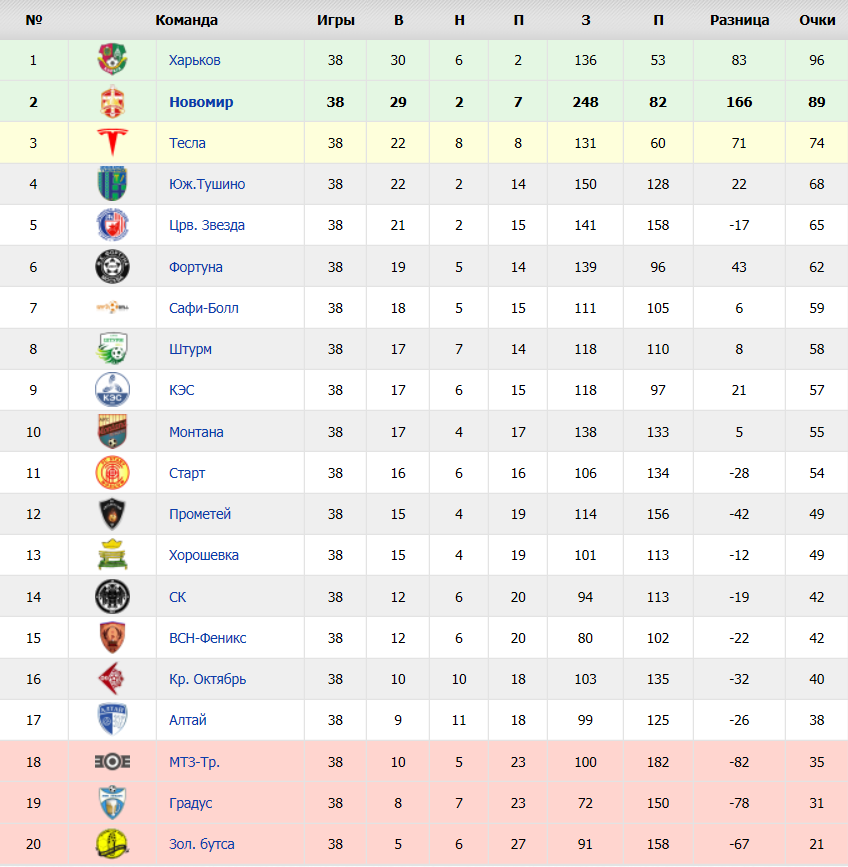
Task: Click the КЭС blue circular logo
Action: 112,390
